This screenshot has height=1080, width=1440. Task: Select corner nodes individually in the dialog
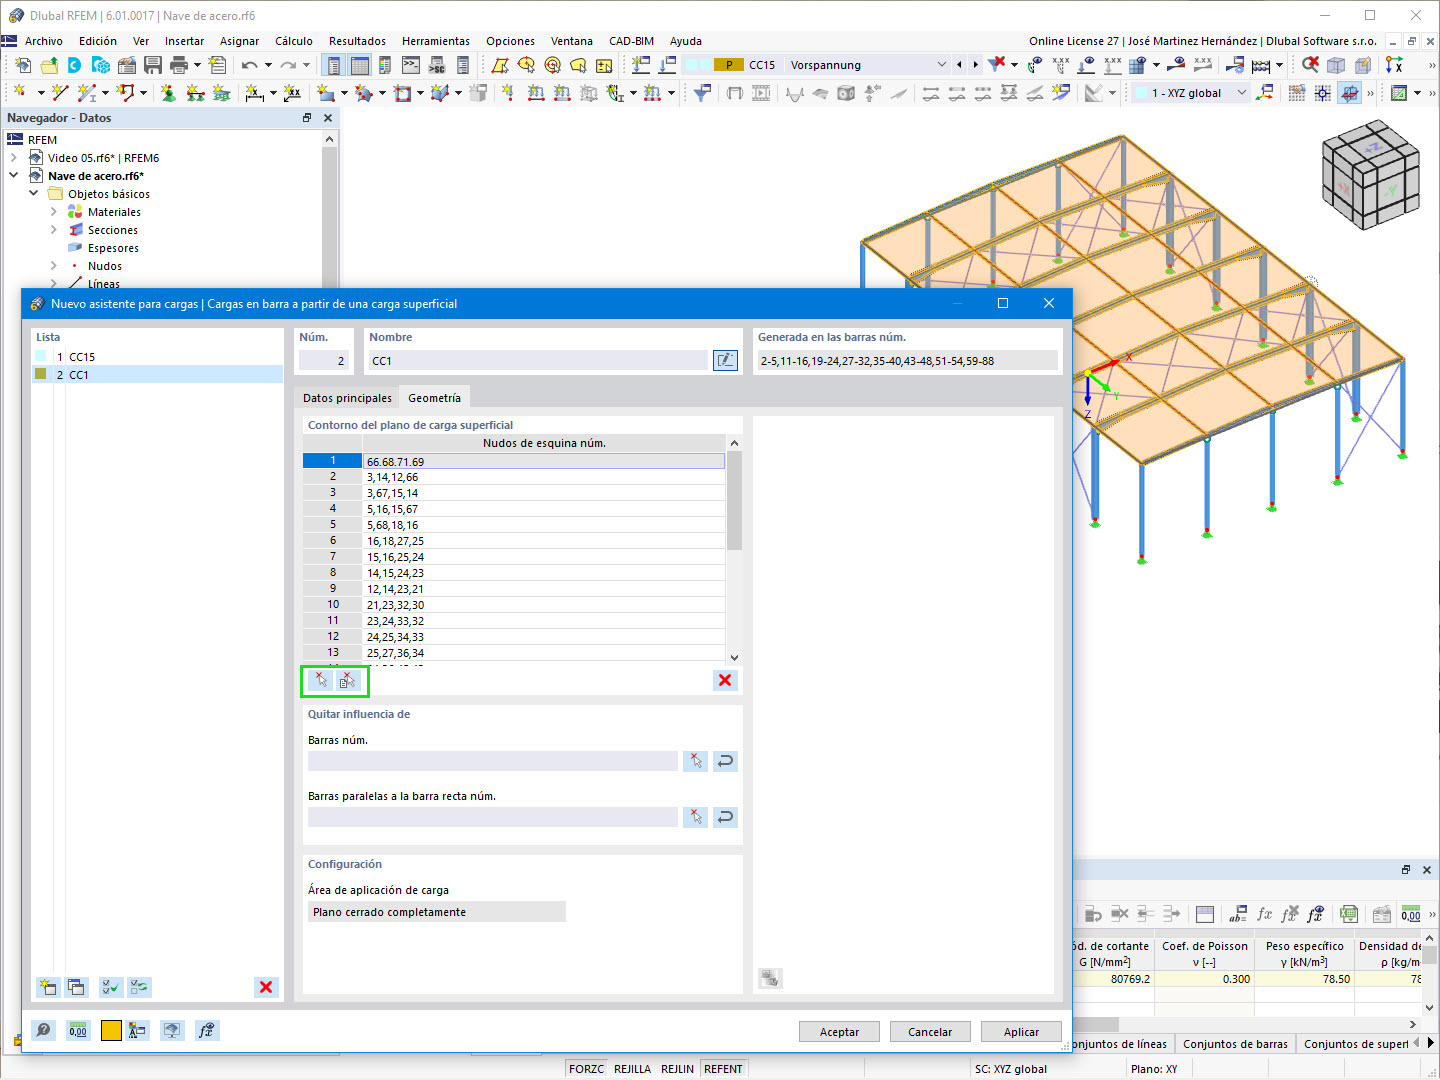point(321,681)
